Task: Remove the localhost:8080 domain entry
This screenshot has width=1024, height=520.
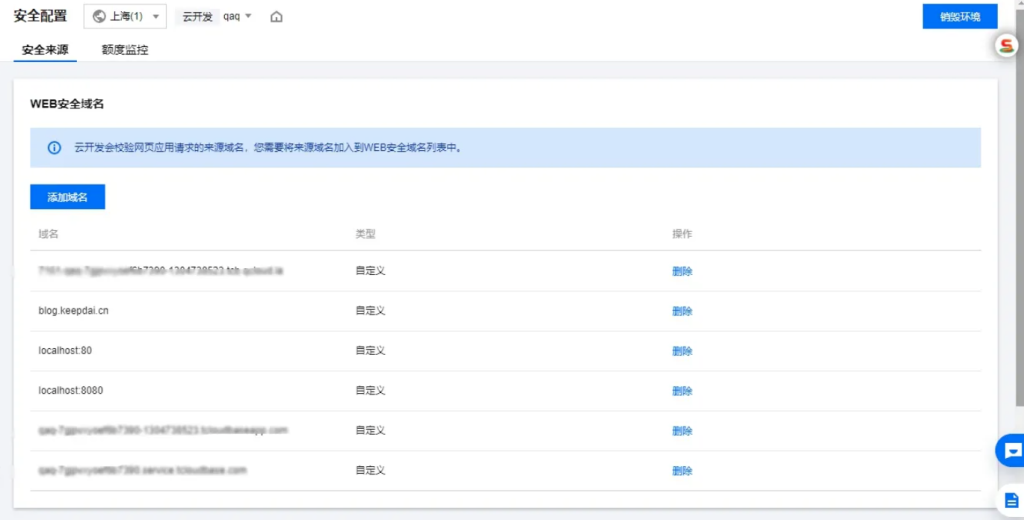Action: tap(682, 391)
